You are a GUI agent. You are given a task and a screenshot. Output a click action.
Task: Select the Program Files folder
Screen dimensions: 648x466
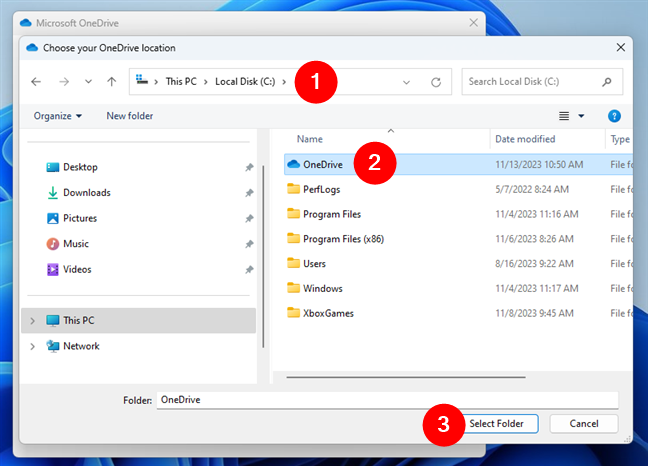coord(332,214)
